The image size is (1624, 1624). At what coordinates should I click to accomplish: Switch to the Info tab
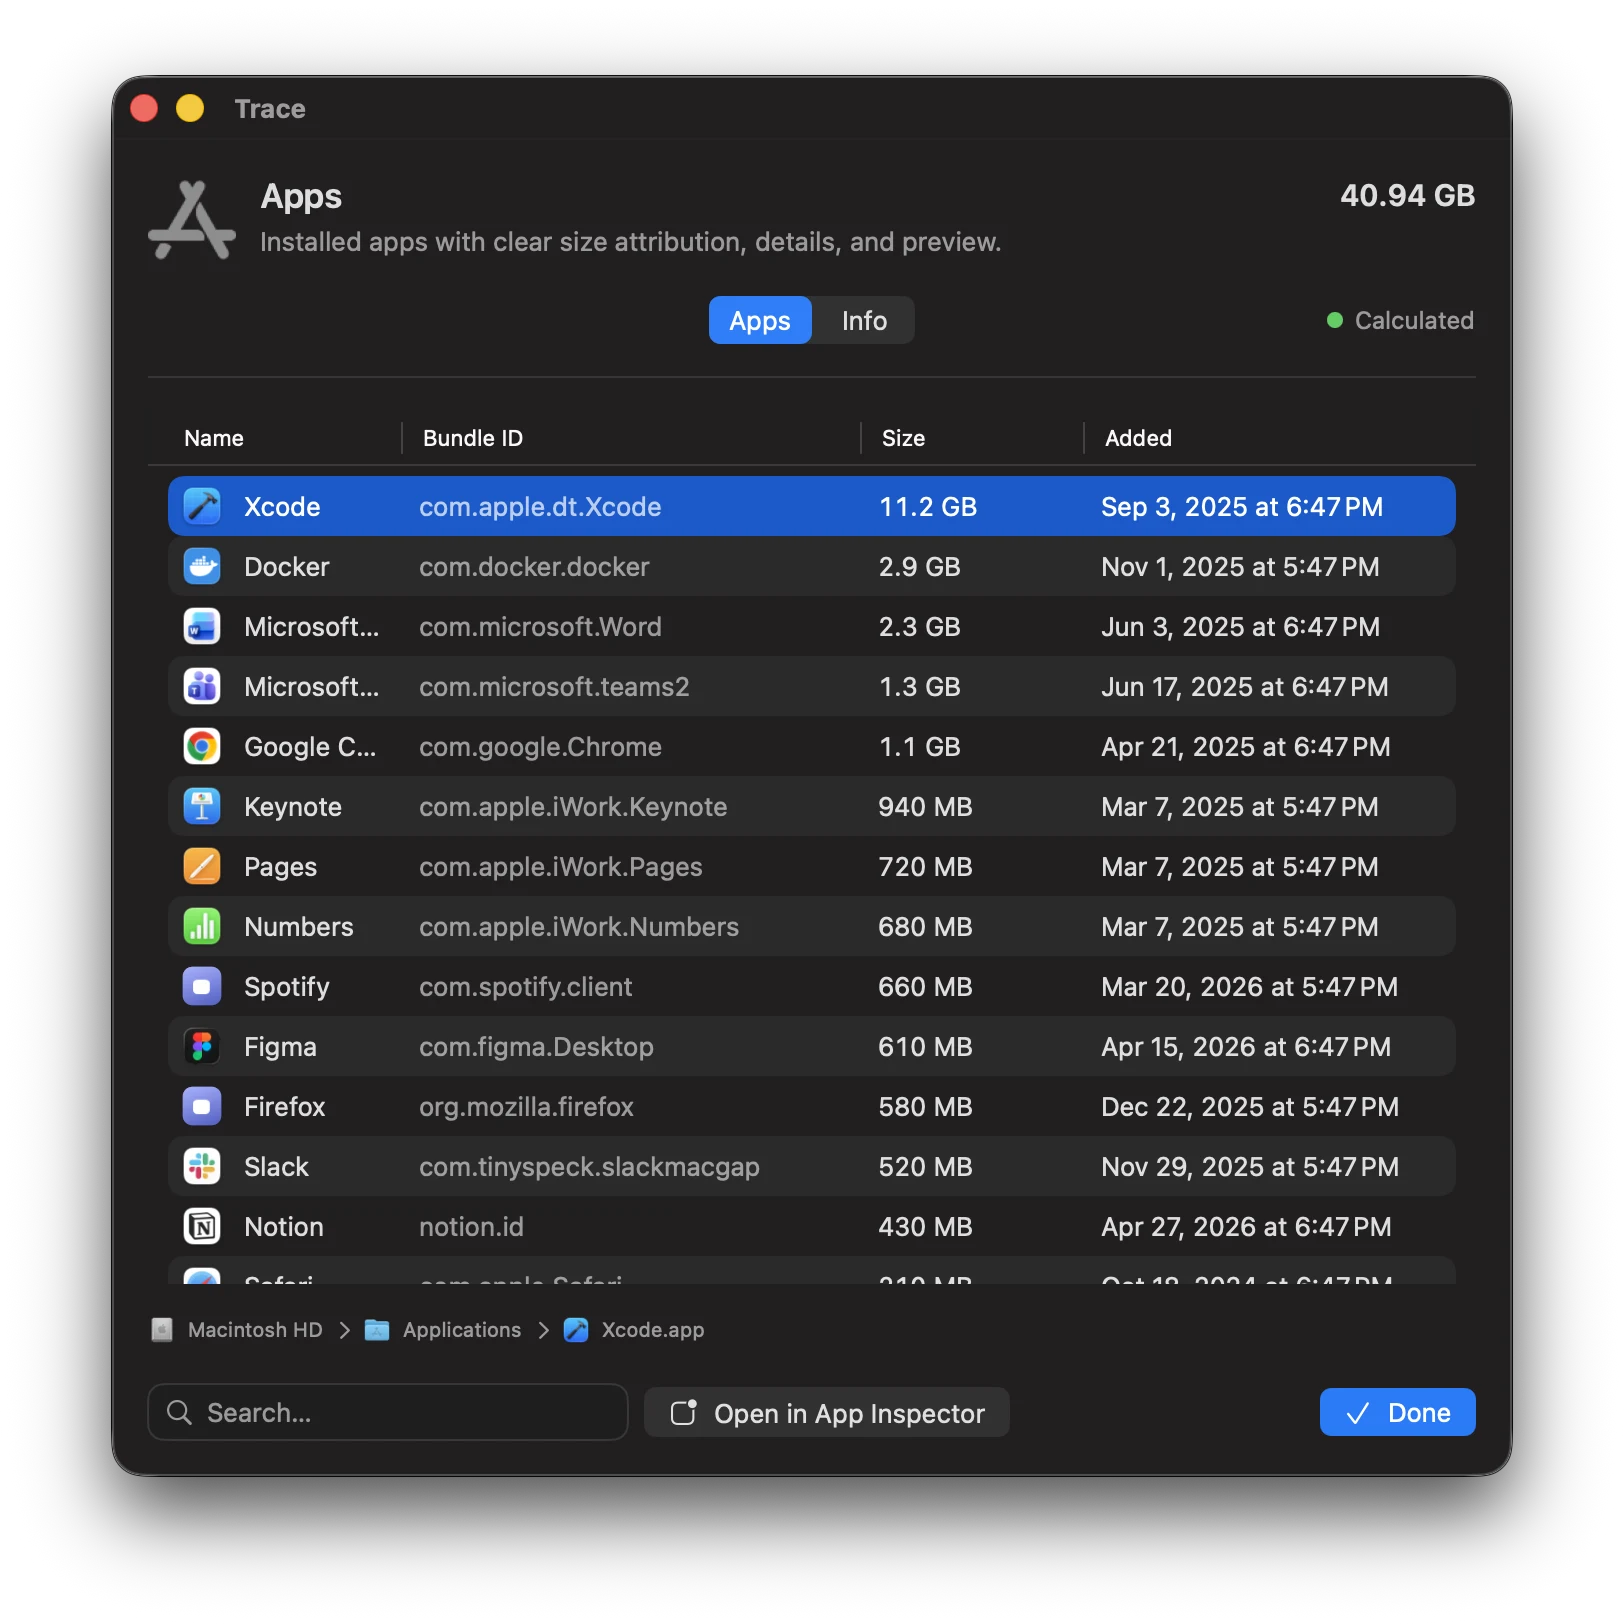[864, 321]
